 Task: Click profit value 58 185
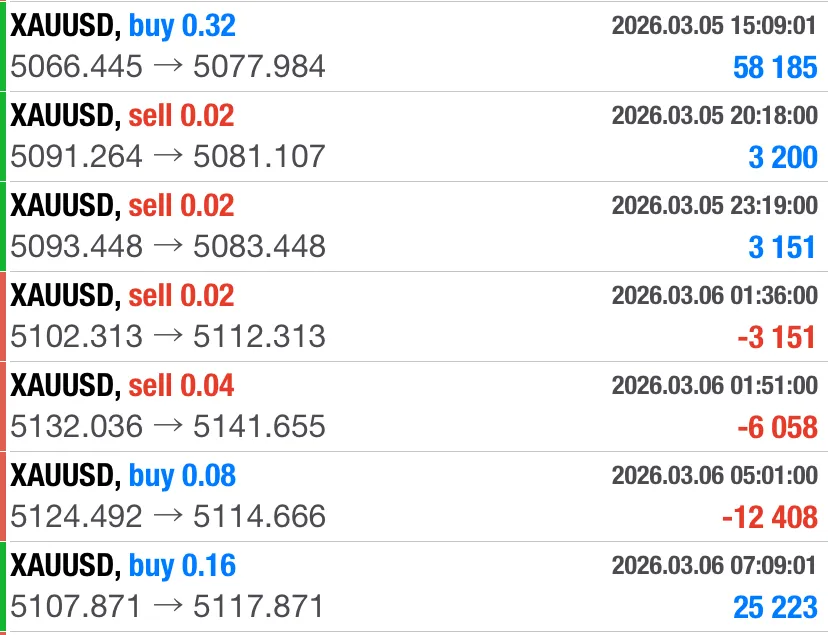tap(775, 67)
